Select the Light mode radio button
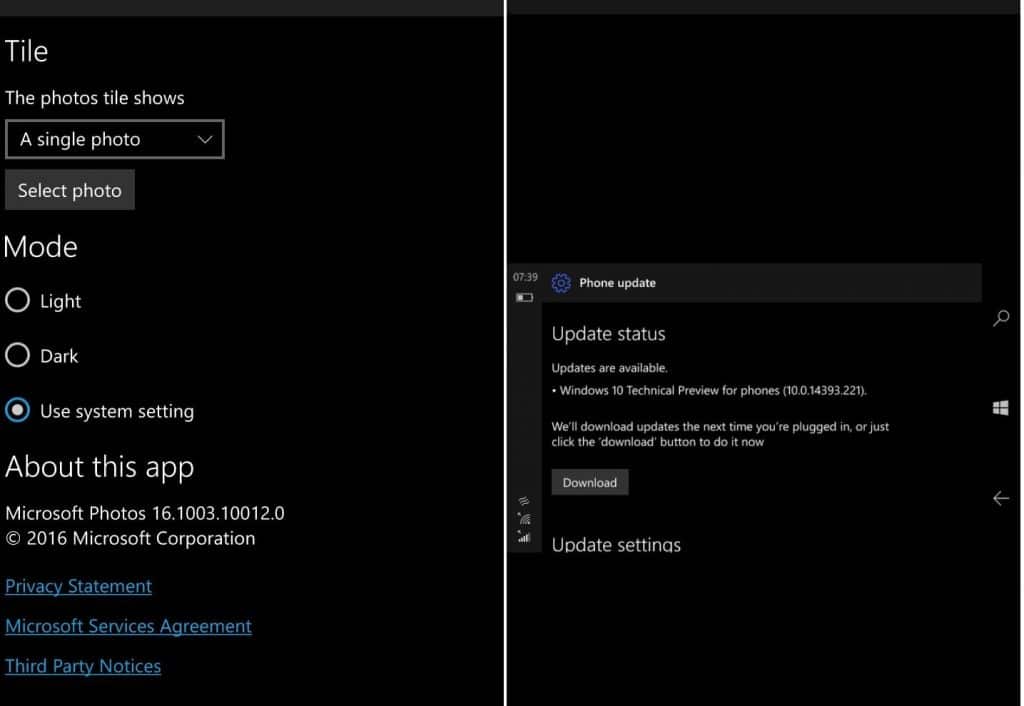The width and height of the screenshot is (1024, 706). (x=16, y=300)
